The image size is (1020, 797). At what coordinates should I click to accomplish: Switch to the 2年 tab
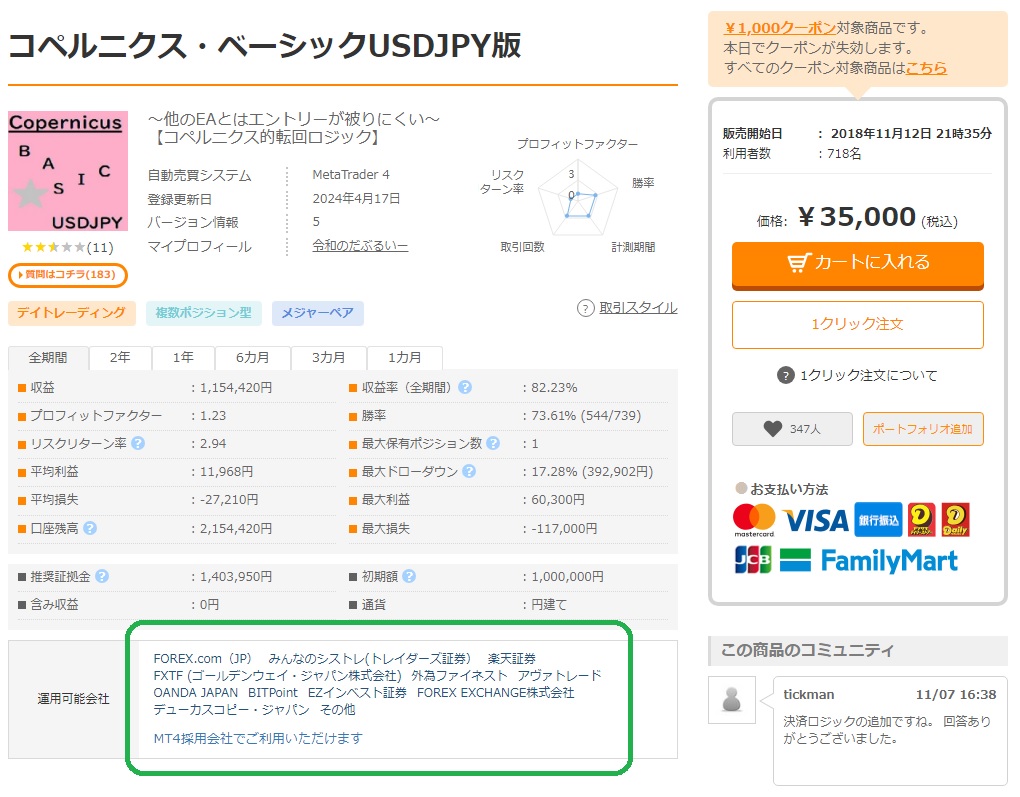tap(120, 358)
